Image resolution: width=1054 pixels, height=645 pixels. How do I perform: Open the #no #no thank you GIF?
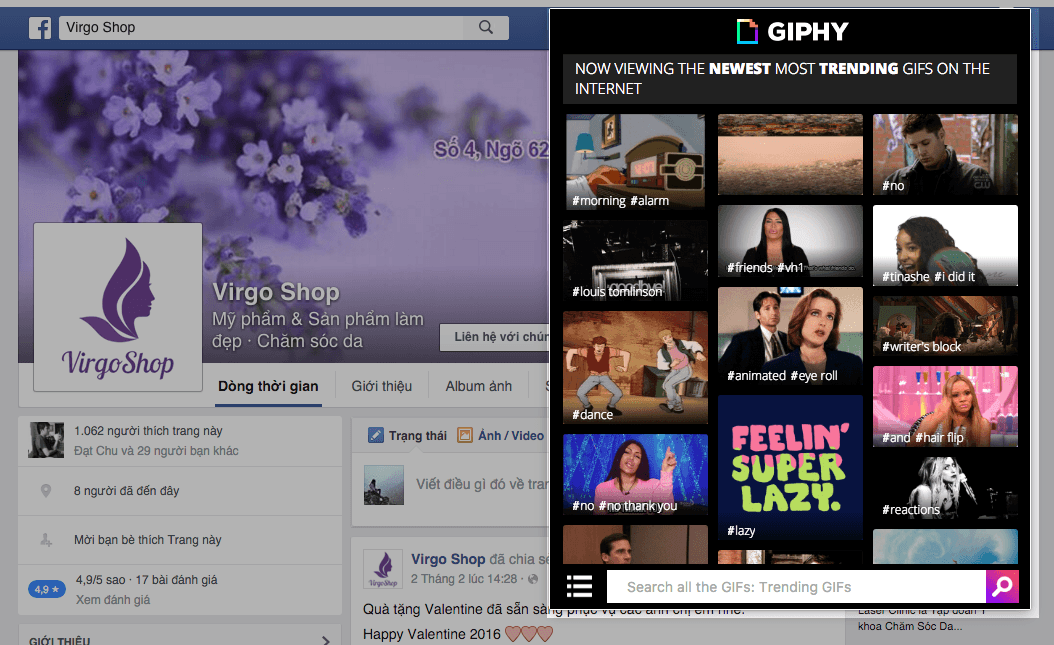(x=635, y=474)
